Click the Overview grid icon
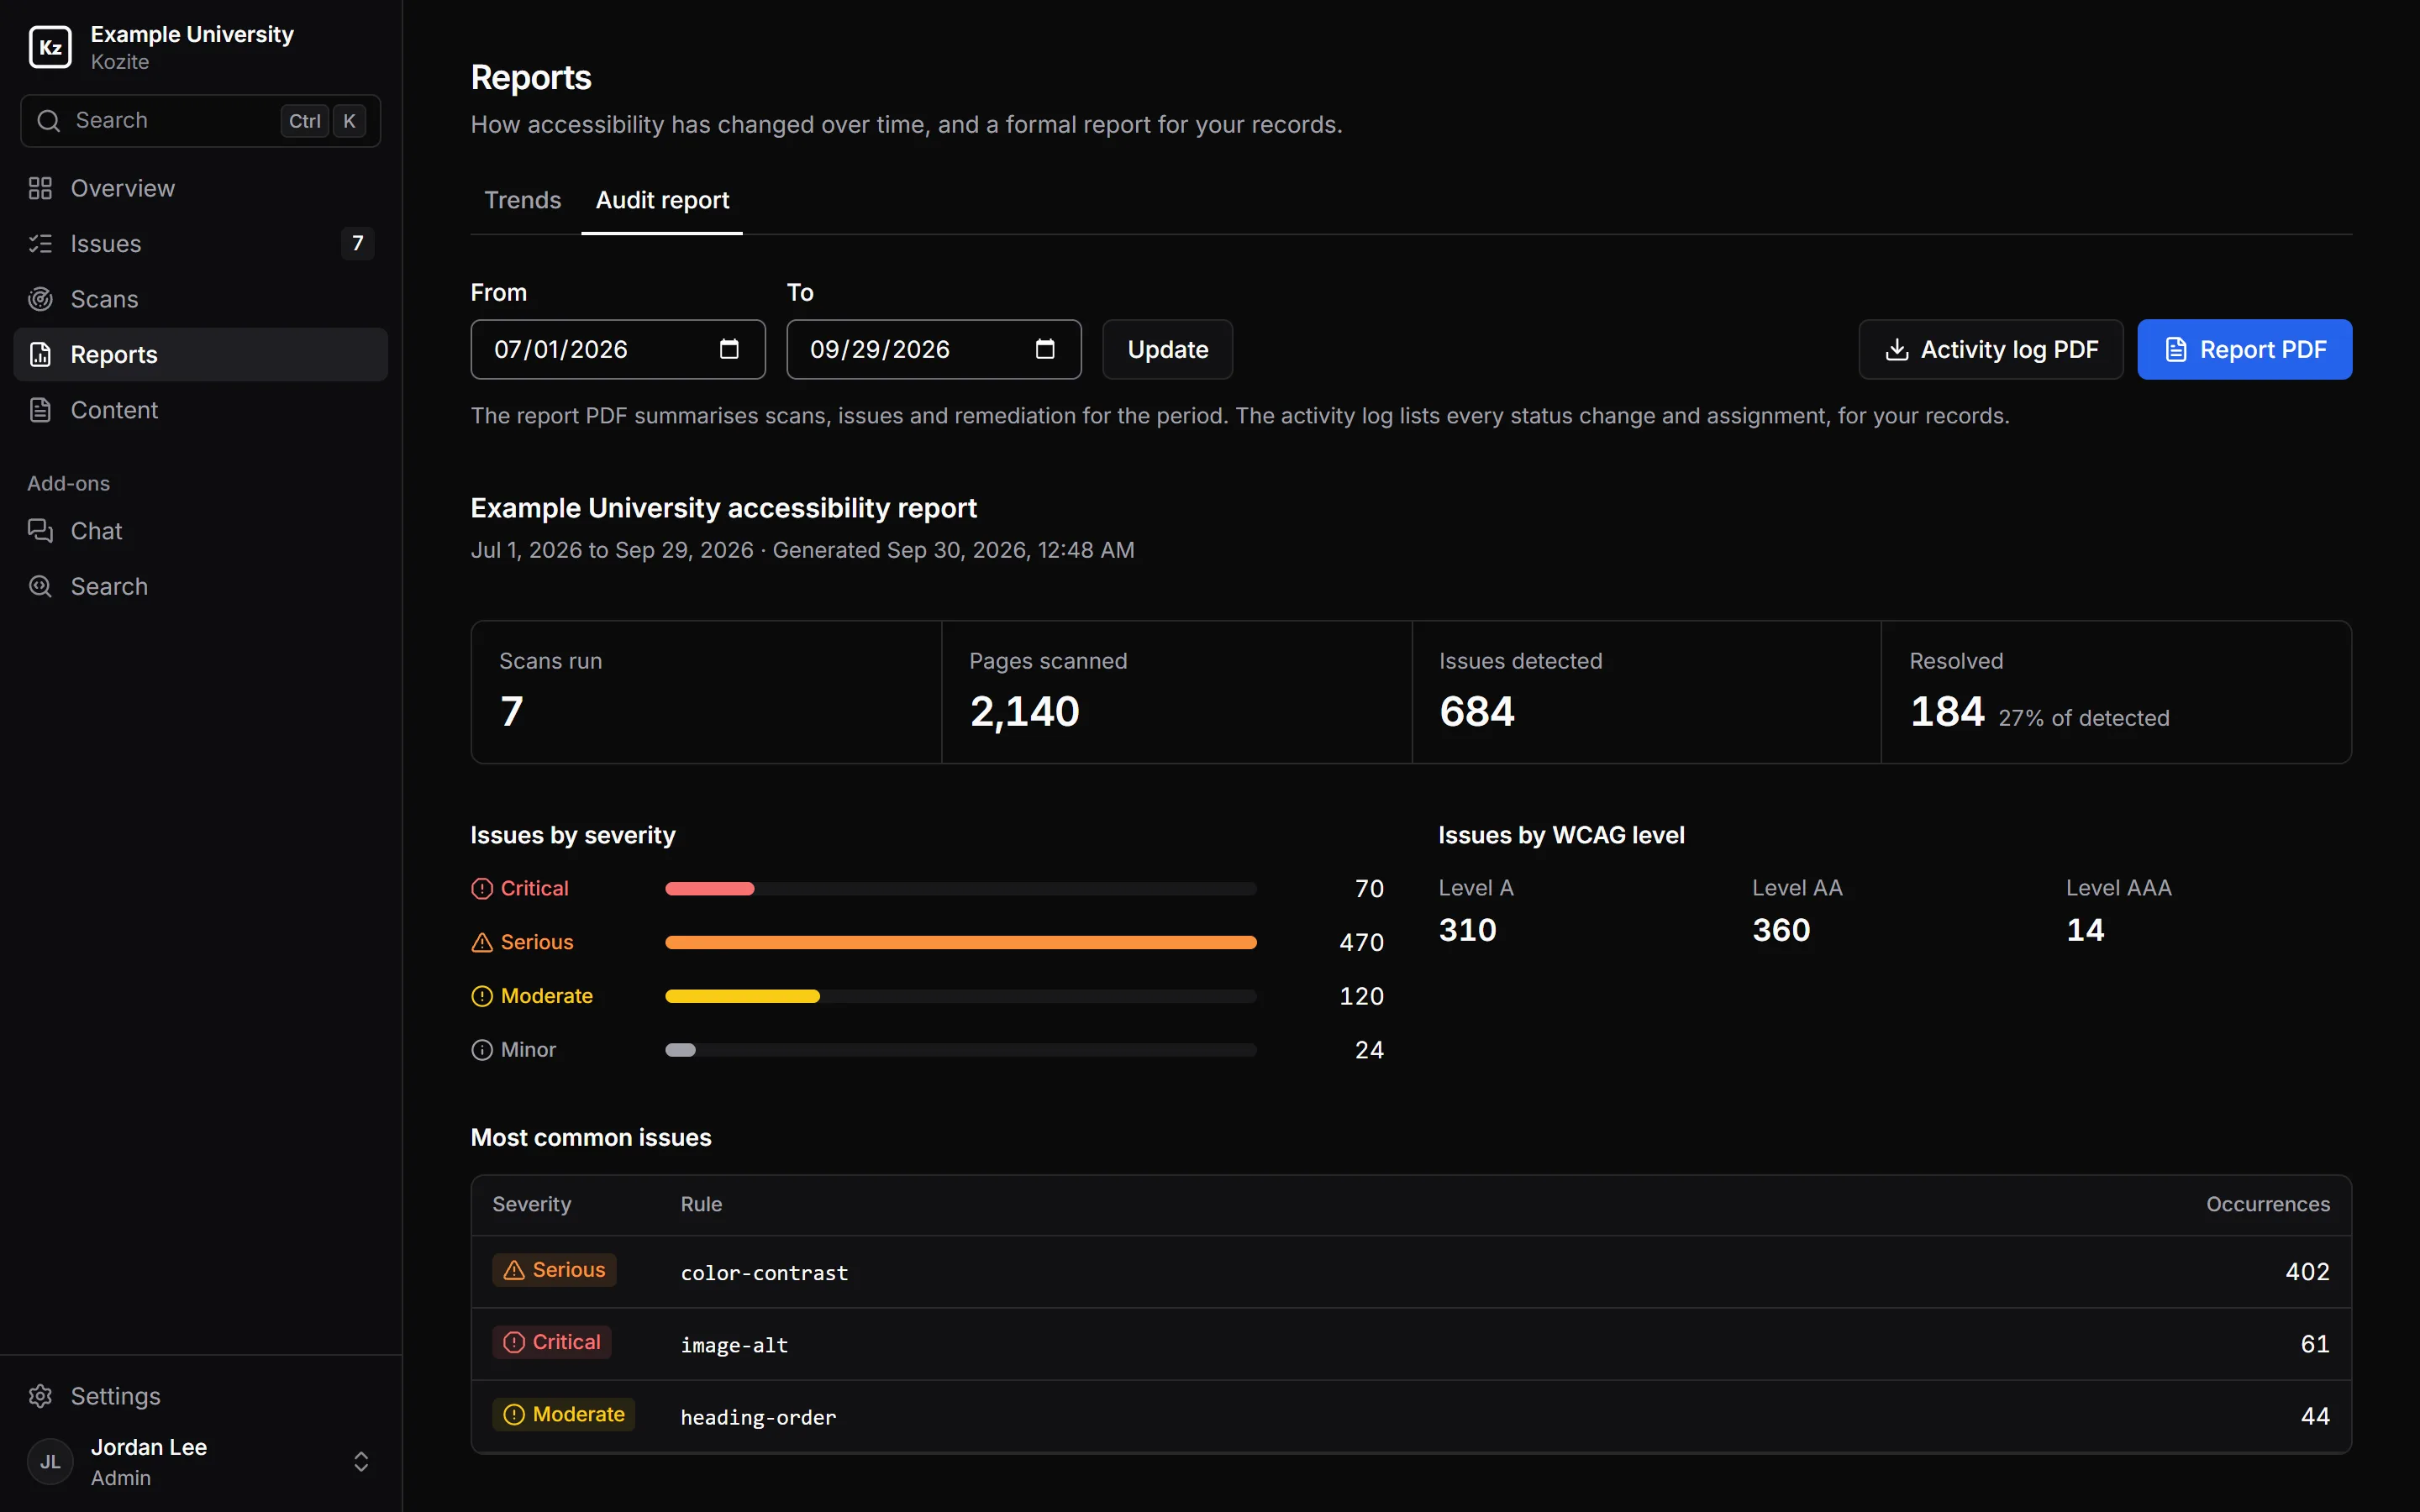Viewport: 2420px width, 1512px height. [x=40, y=188]
